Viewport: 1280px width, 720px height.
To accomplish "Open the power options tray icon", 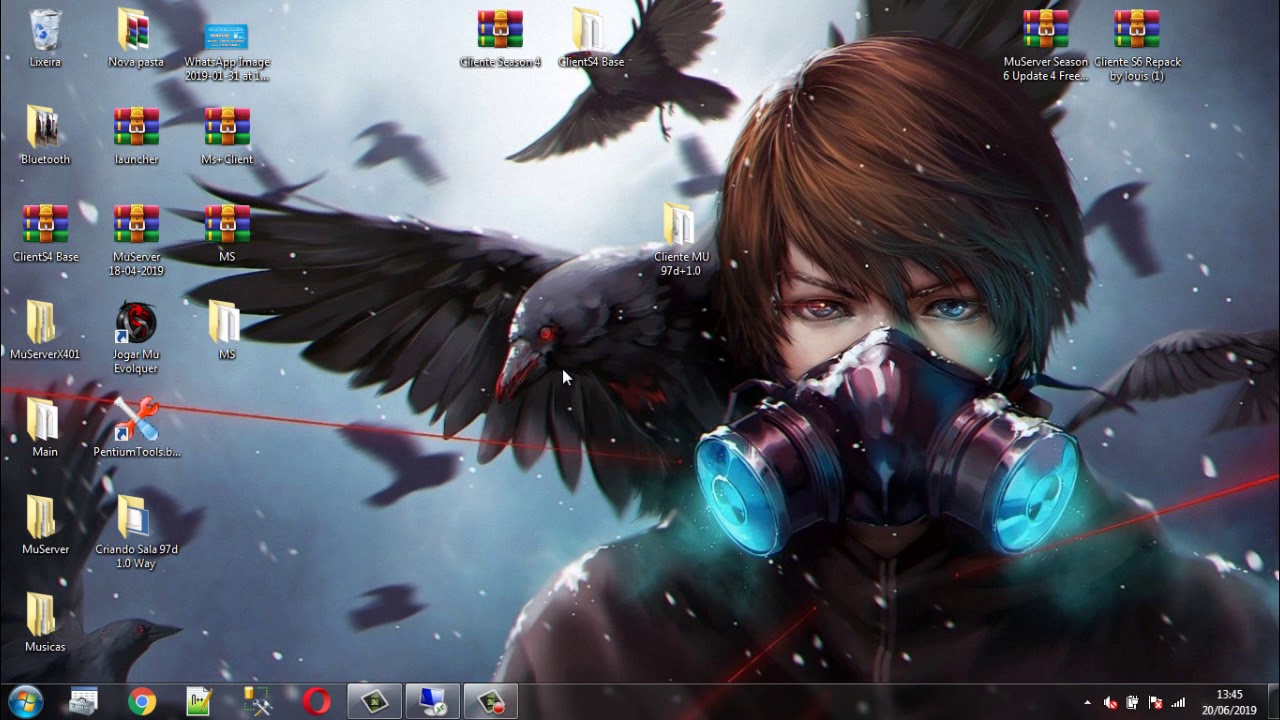I will tap(1133, 702).
